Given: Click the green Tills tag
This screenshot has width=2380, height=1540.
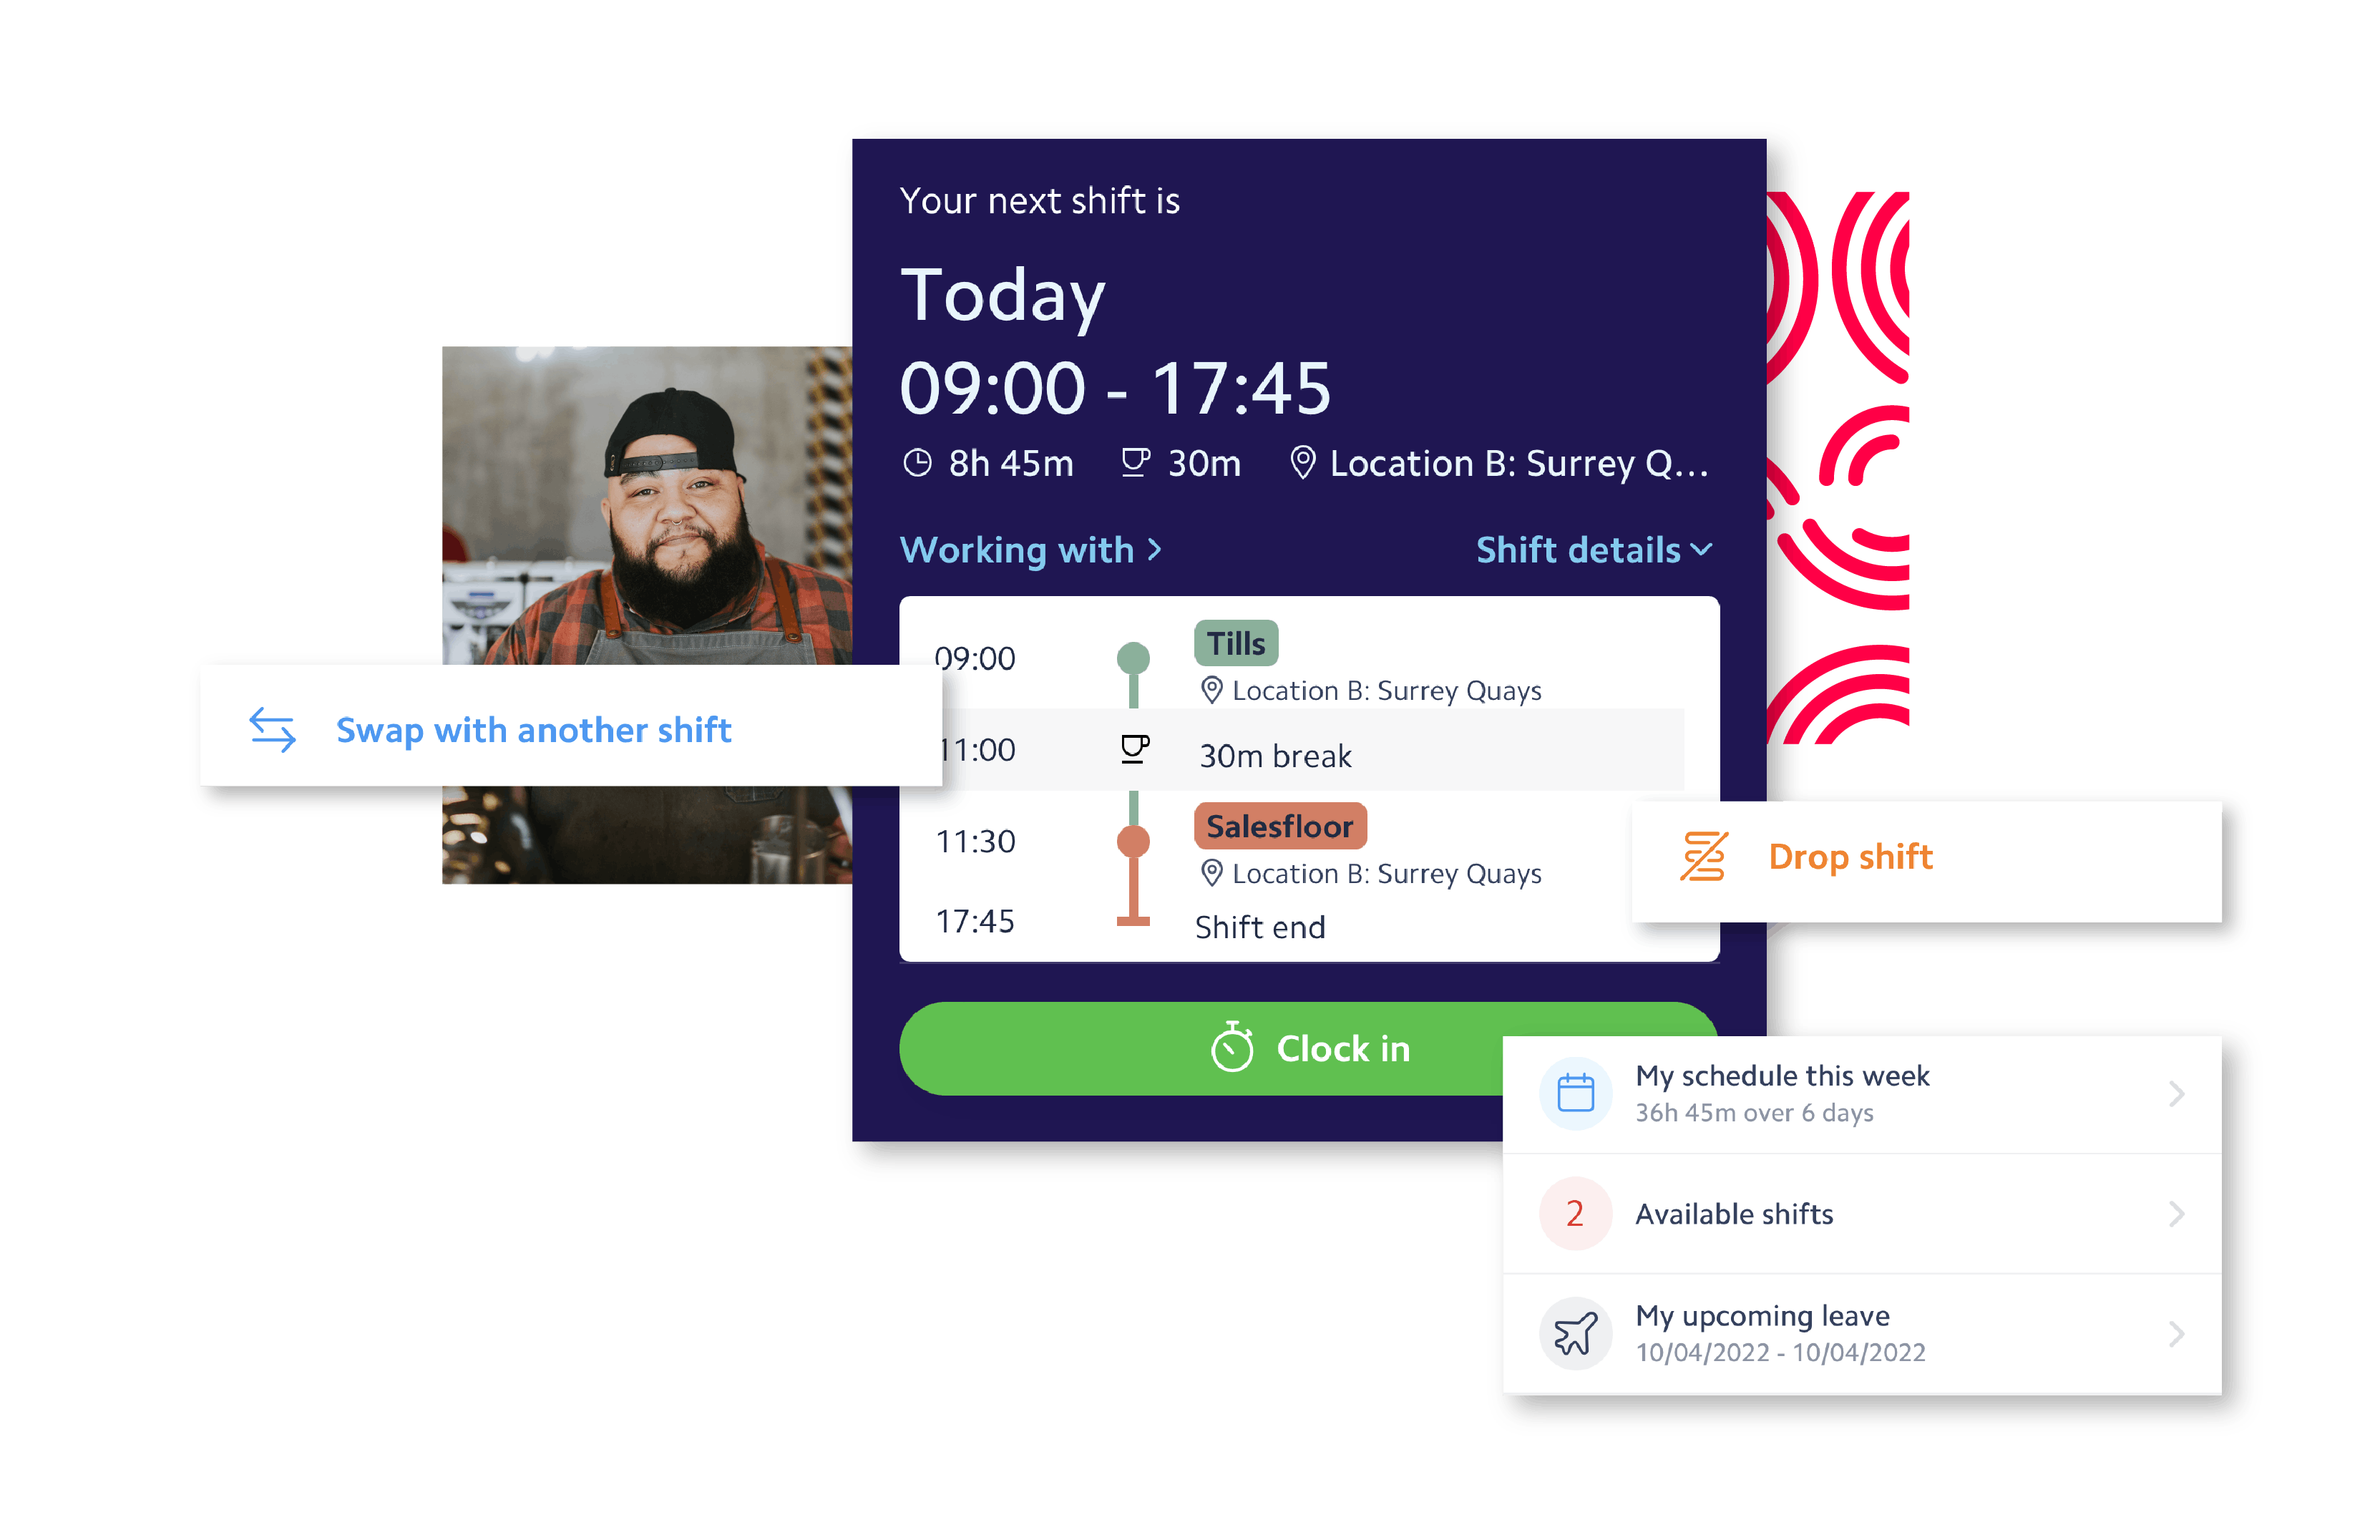Looking at the screenshot, I should click(x=1236, y=643).
